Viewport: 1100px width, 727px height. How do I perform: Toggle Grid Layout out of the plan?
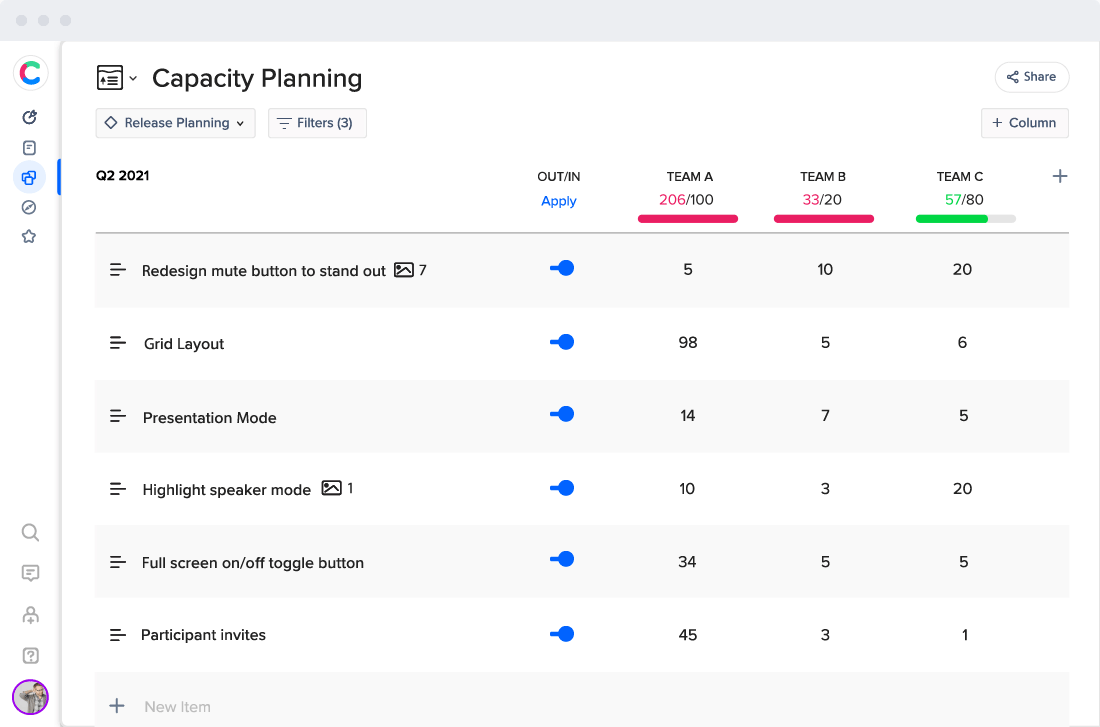coord(562,342)
